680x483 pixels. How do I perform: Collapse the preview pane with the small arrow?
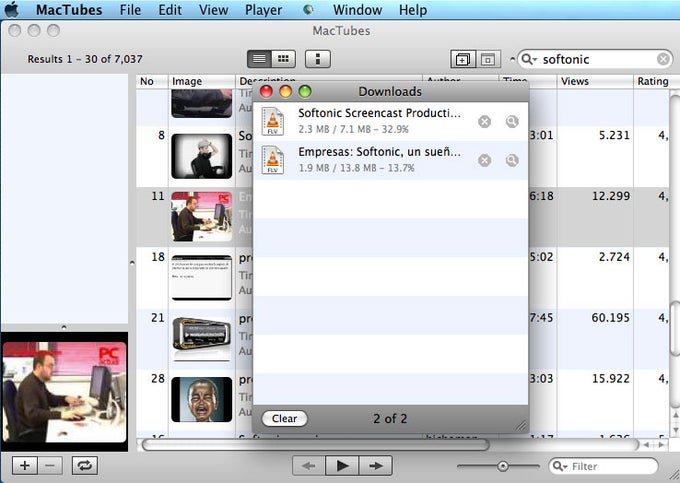[64, 327]
